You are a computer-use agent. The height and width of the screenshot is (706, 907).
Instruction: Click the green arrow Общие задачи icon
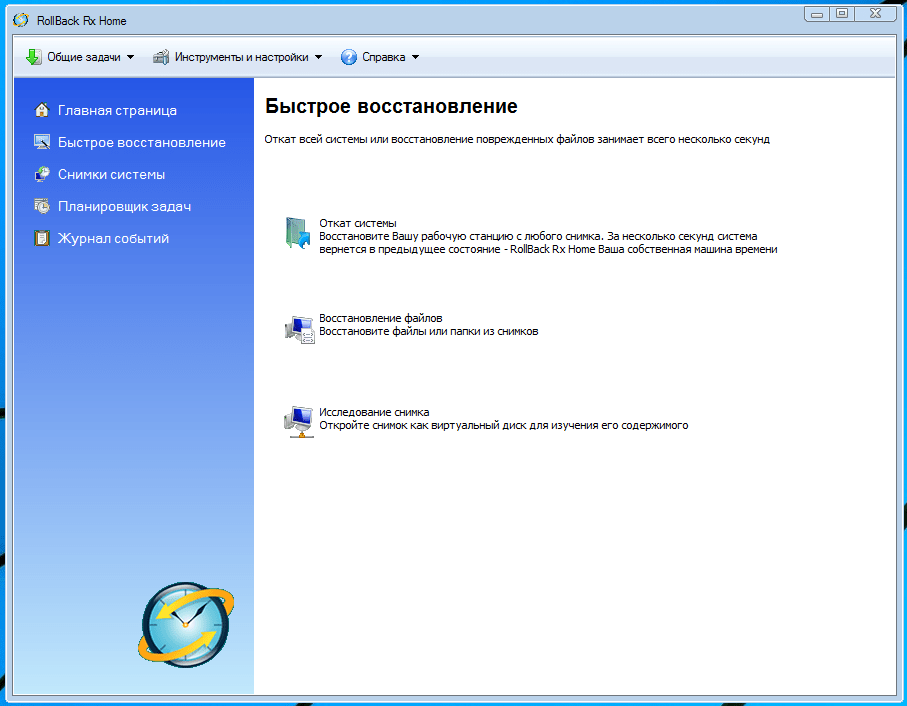coord(33,57)
